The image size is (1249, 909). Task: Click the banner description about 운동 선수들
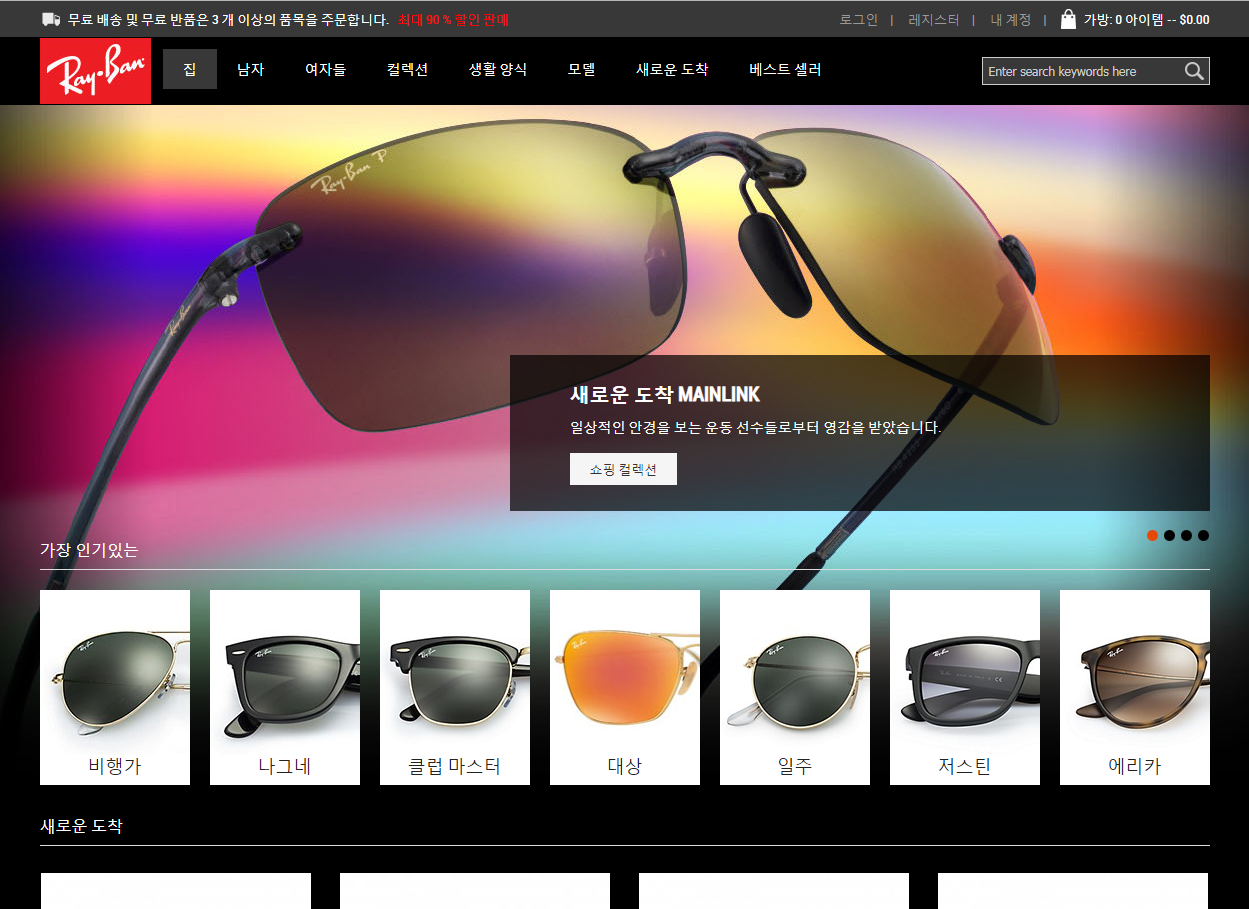[x=756, y=427]
